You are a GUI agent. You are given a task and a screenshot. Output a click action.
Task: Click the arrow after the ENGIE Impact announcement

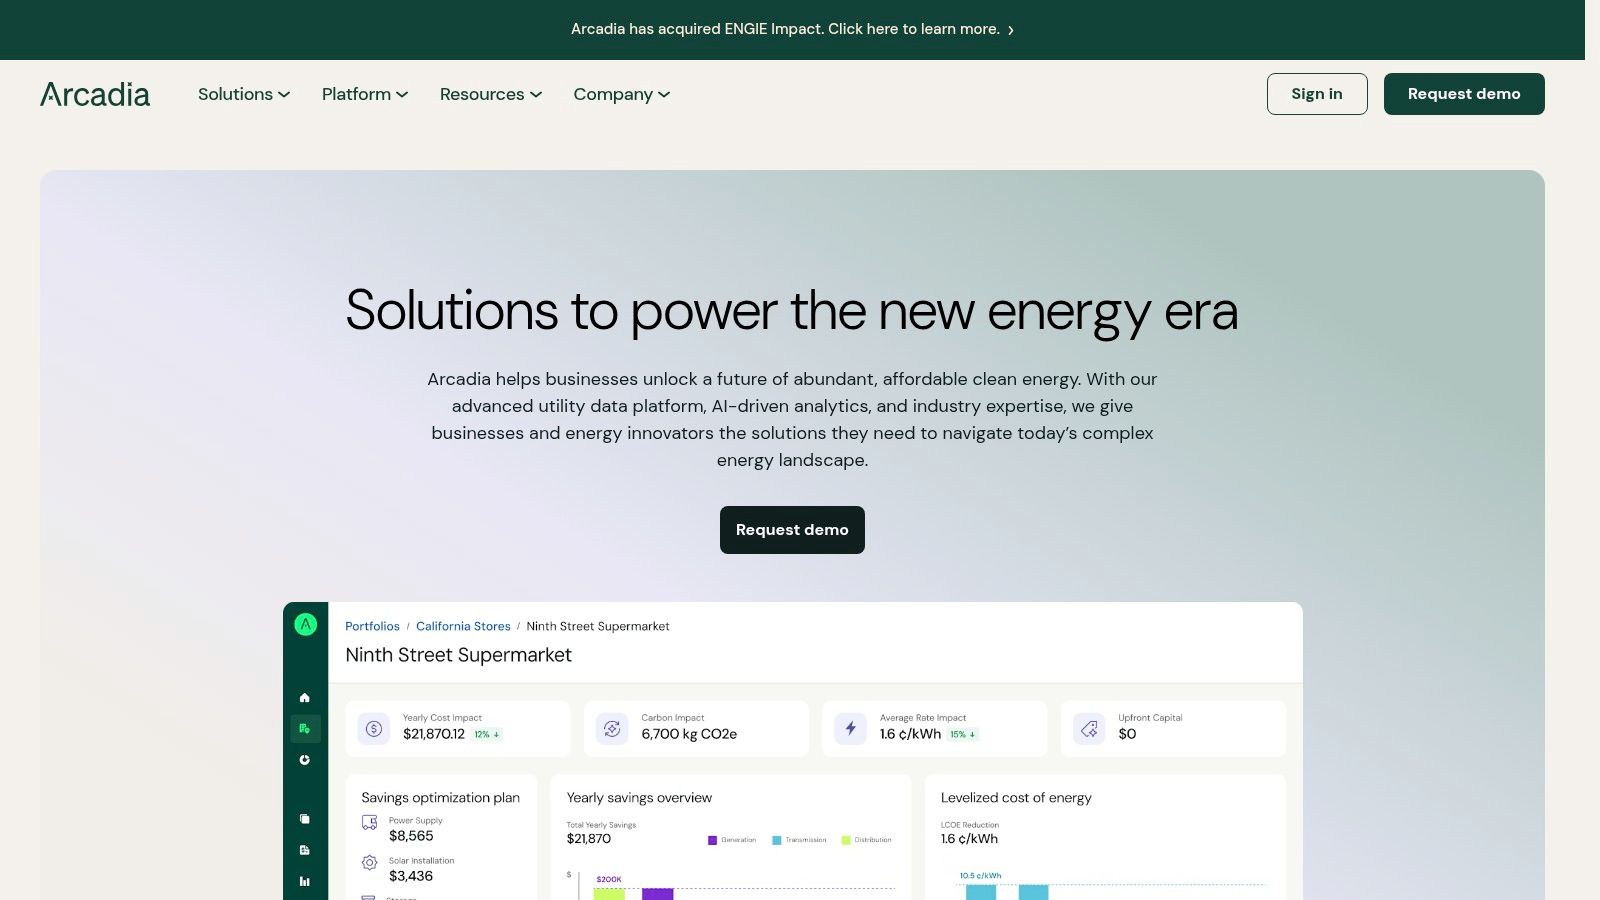[1011, 30]
